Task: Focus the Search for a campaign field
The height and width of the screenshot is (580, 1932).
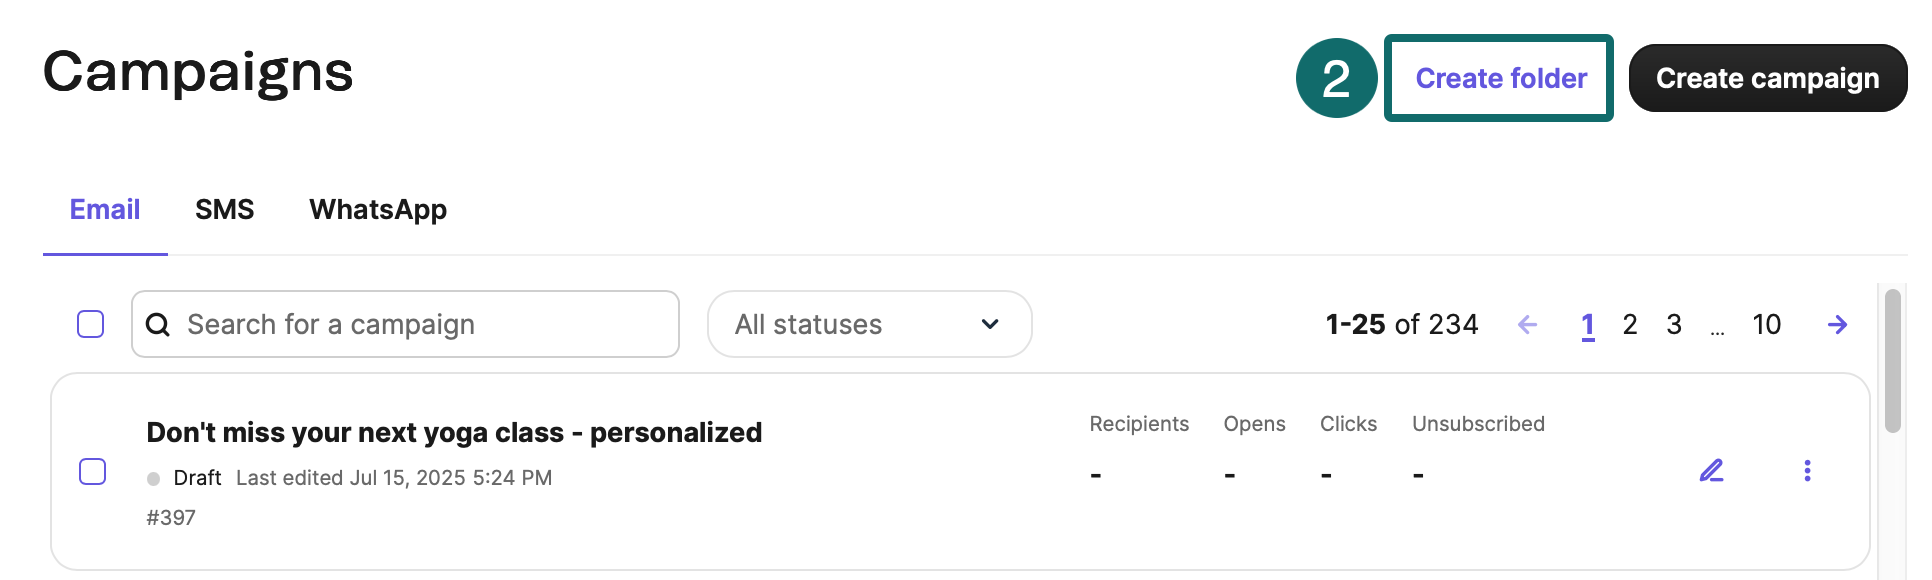Action: click(420, 325)
